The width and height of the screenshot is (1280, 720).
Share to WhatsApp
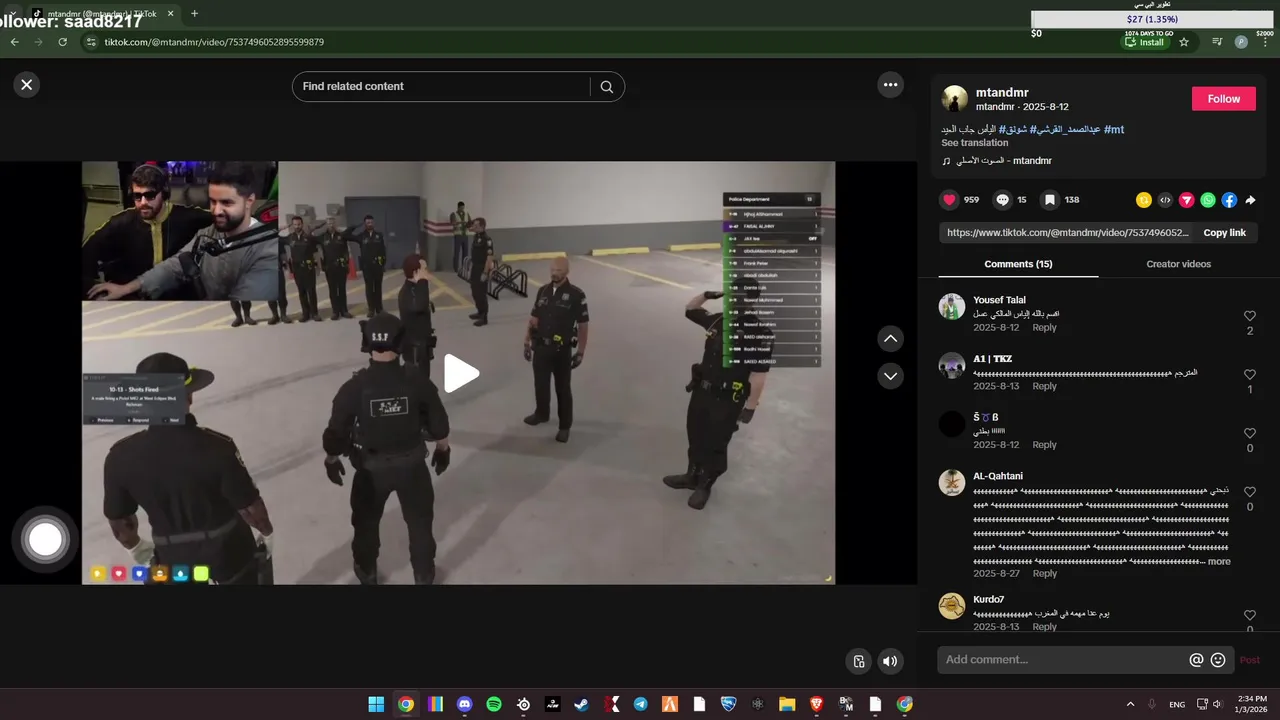tap(1208, 200)
